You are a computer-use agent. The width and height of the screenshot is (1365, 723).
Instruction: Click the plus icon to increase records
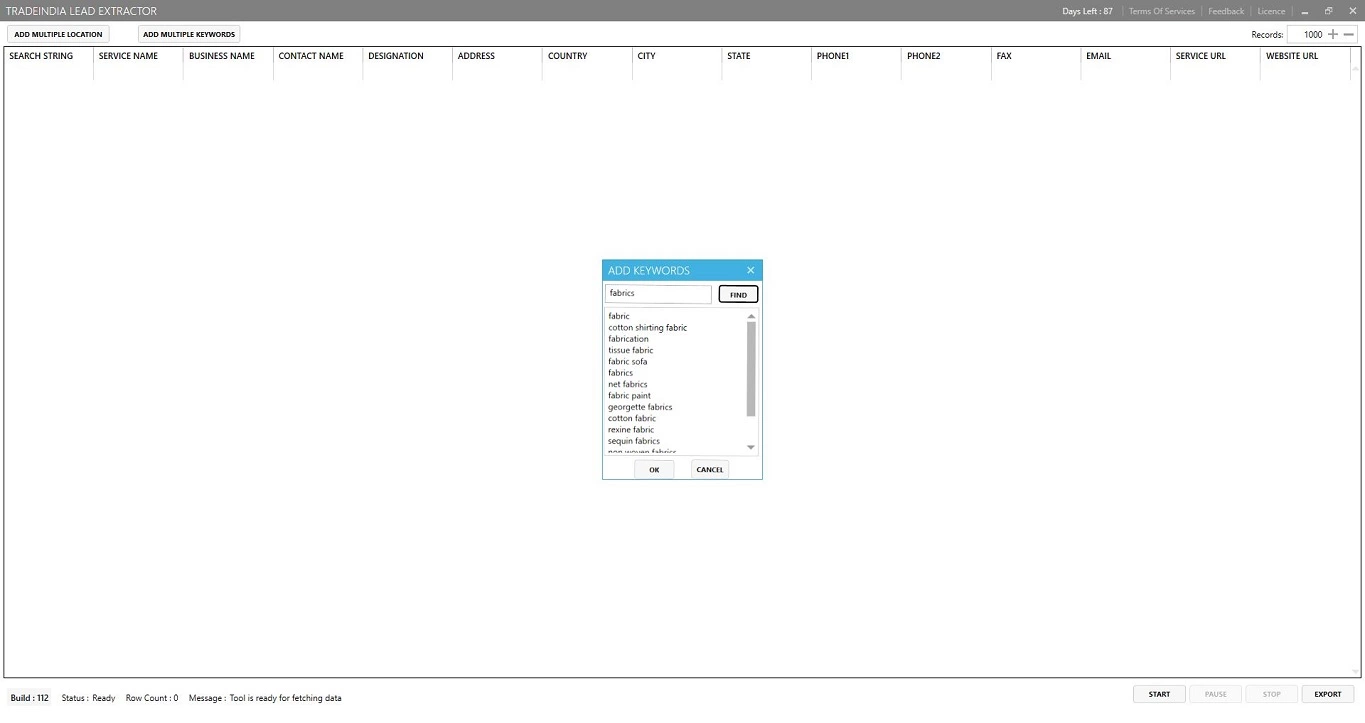tap(1333, 34)
